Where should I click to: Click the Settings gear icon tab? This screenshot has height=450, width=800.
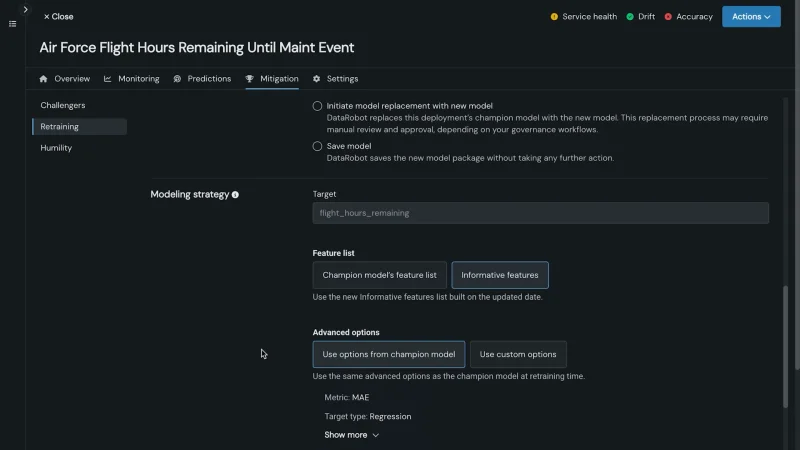[x=317, y=79]
